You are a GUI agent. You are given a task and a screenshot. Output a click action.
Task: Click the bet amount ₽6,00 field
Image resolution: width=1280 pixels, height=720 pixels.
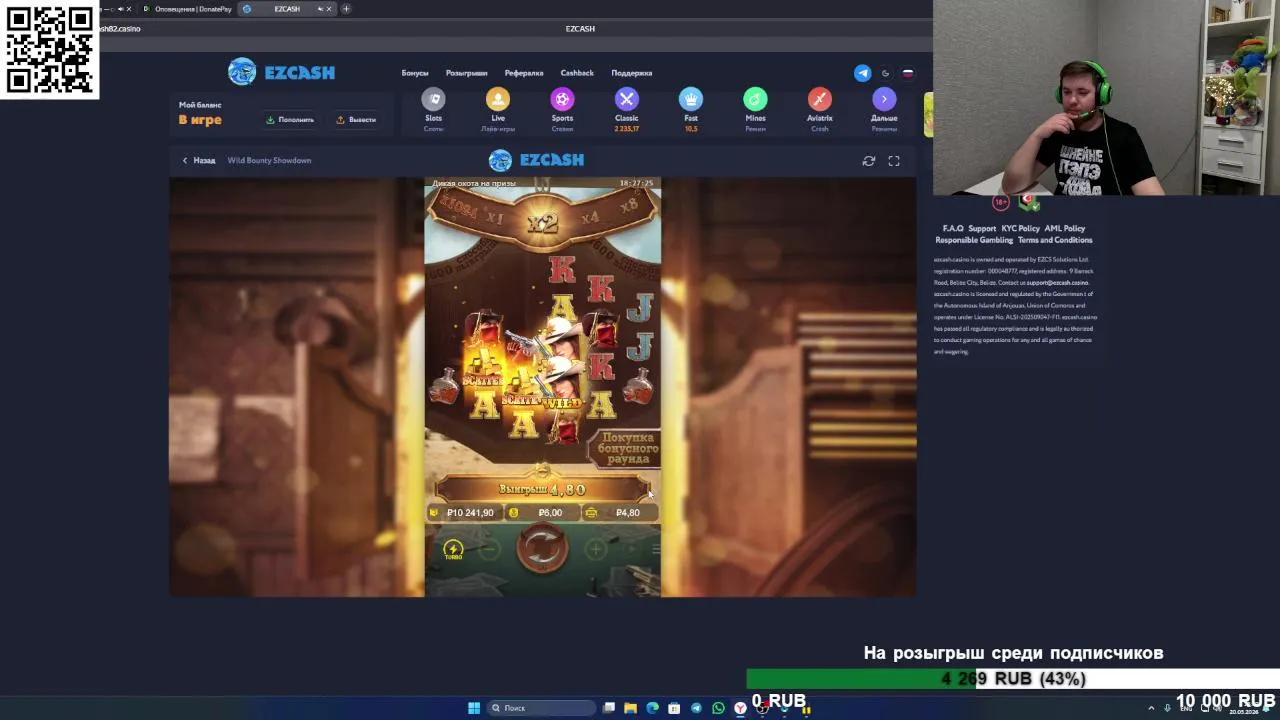tap(543, 512)
